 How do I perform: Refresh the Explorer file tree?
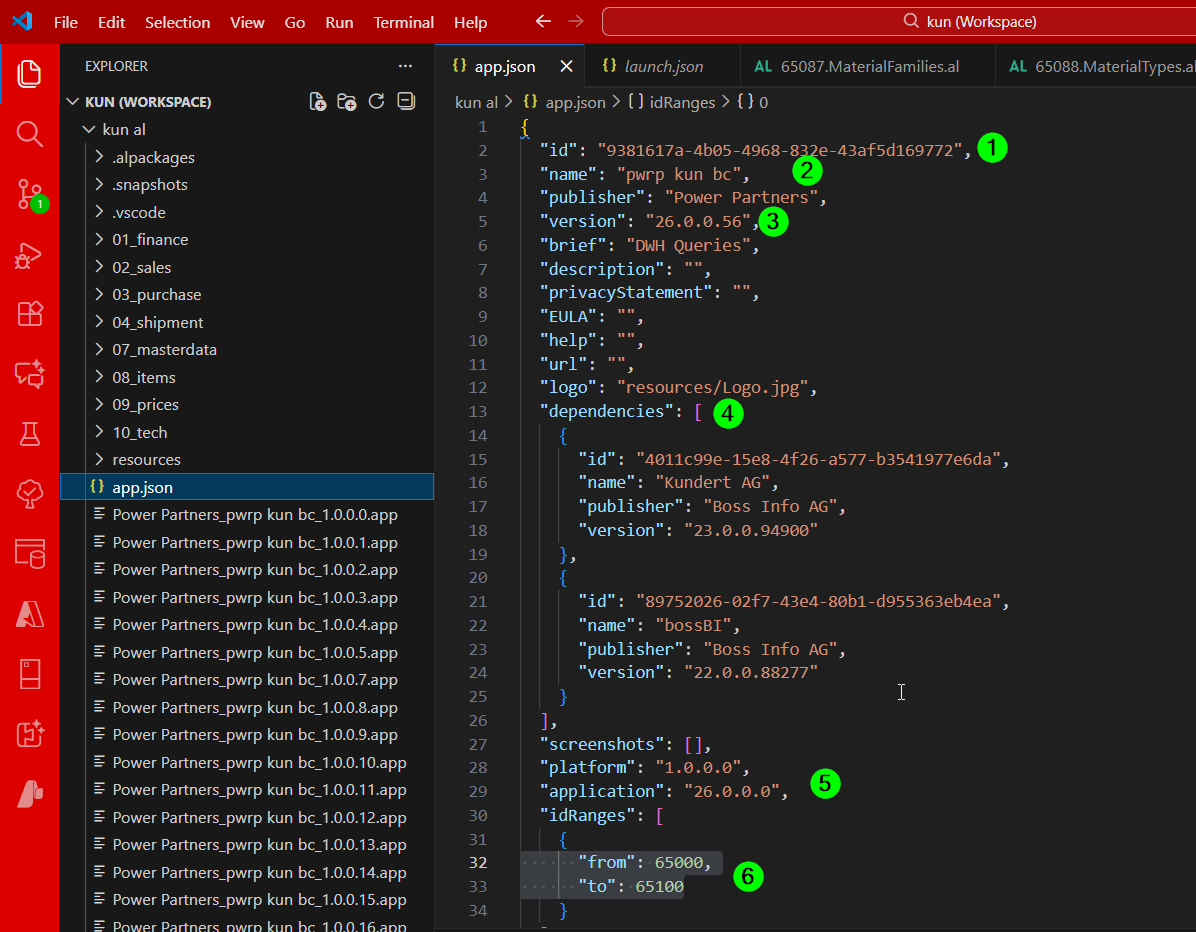[x=376, y=101]
